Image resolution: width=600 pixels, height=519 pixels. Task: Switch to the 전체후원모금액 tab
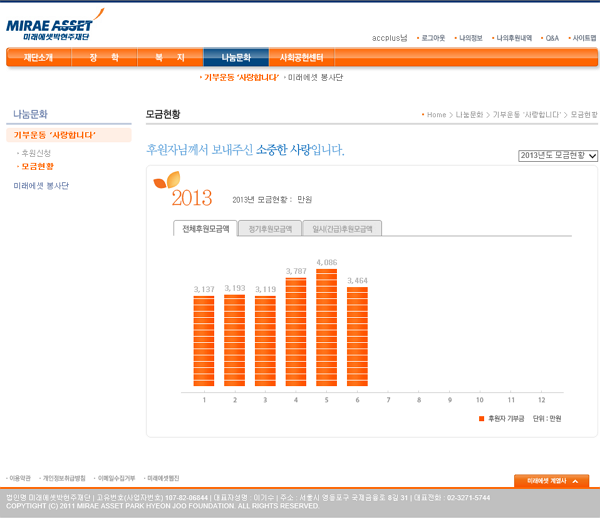coord(205,229)
